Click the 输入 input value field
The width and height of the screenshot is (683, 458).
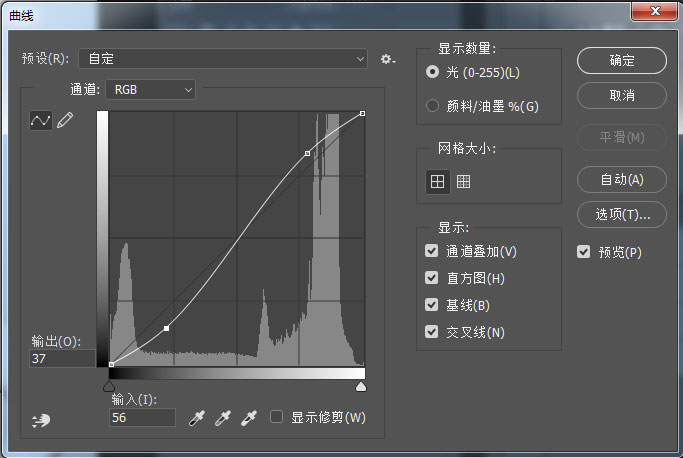[142, 417]
